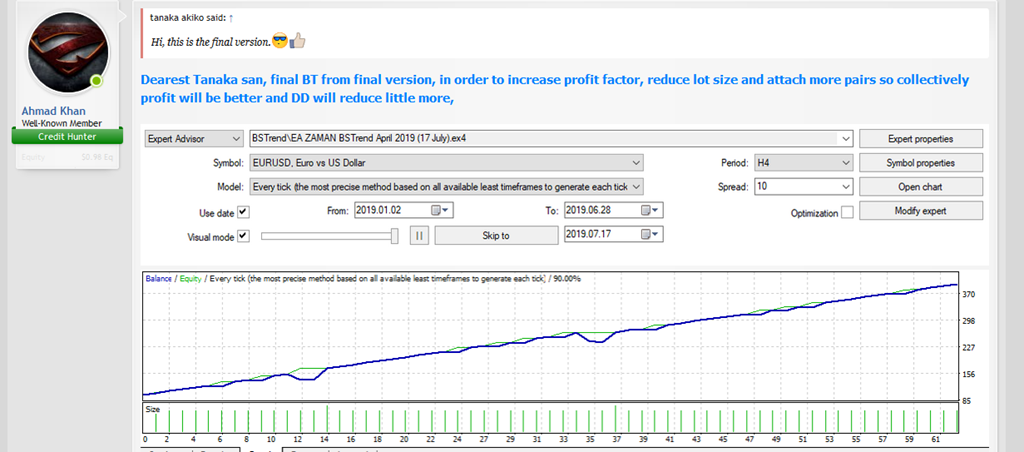Click the Credit Hunter badge

pyautogui.click(x=67, y=137)
